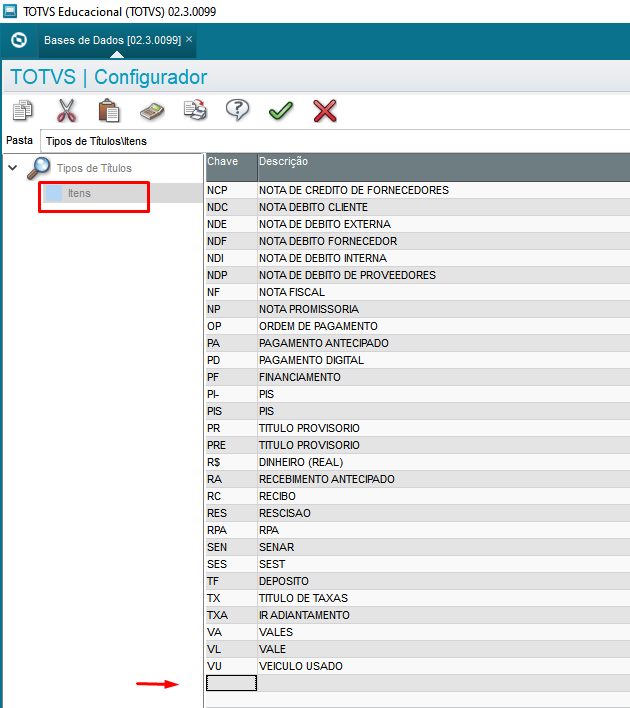Screen dimensions: 630x708
Task: Select NOTA DE DEBITO INTERNA row
Action: (418, 258)
